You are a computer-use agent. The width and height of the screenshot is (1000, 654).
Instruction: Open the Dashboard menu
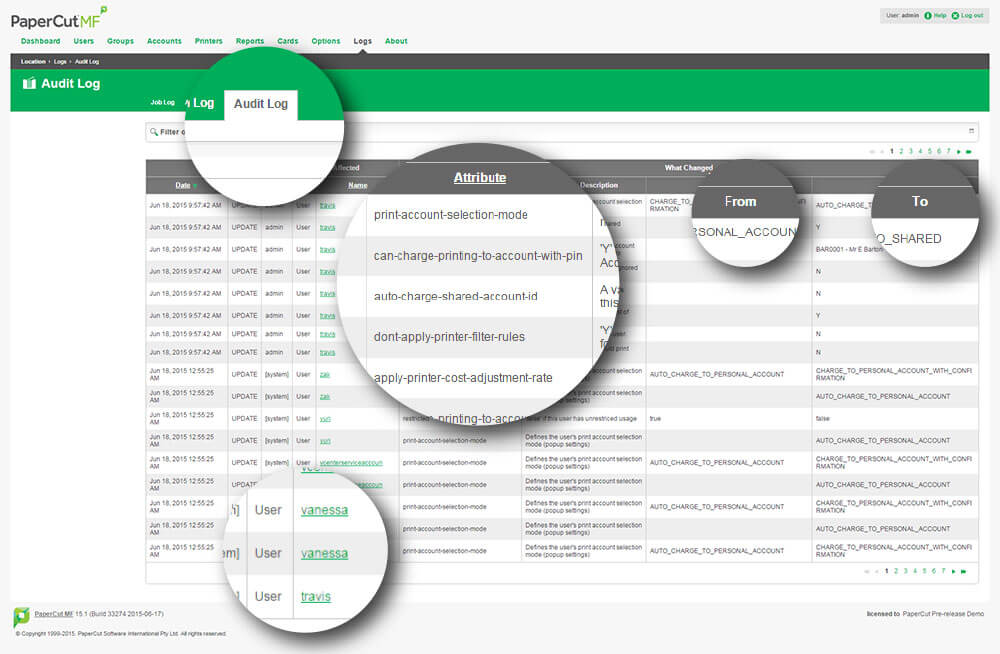(x=40, y=41)
